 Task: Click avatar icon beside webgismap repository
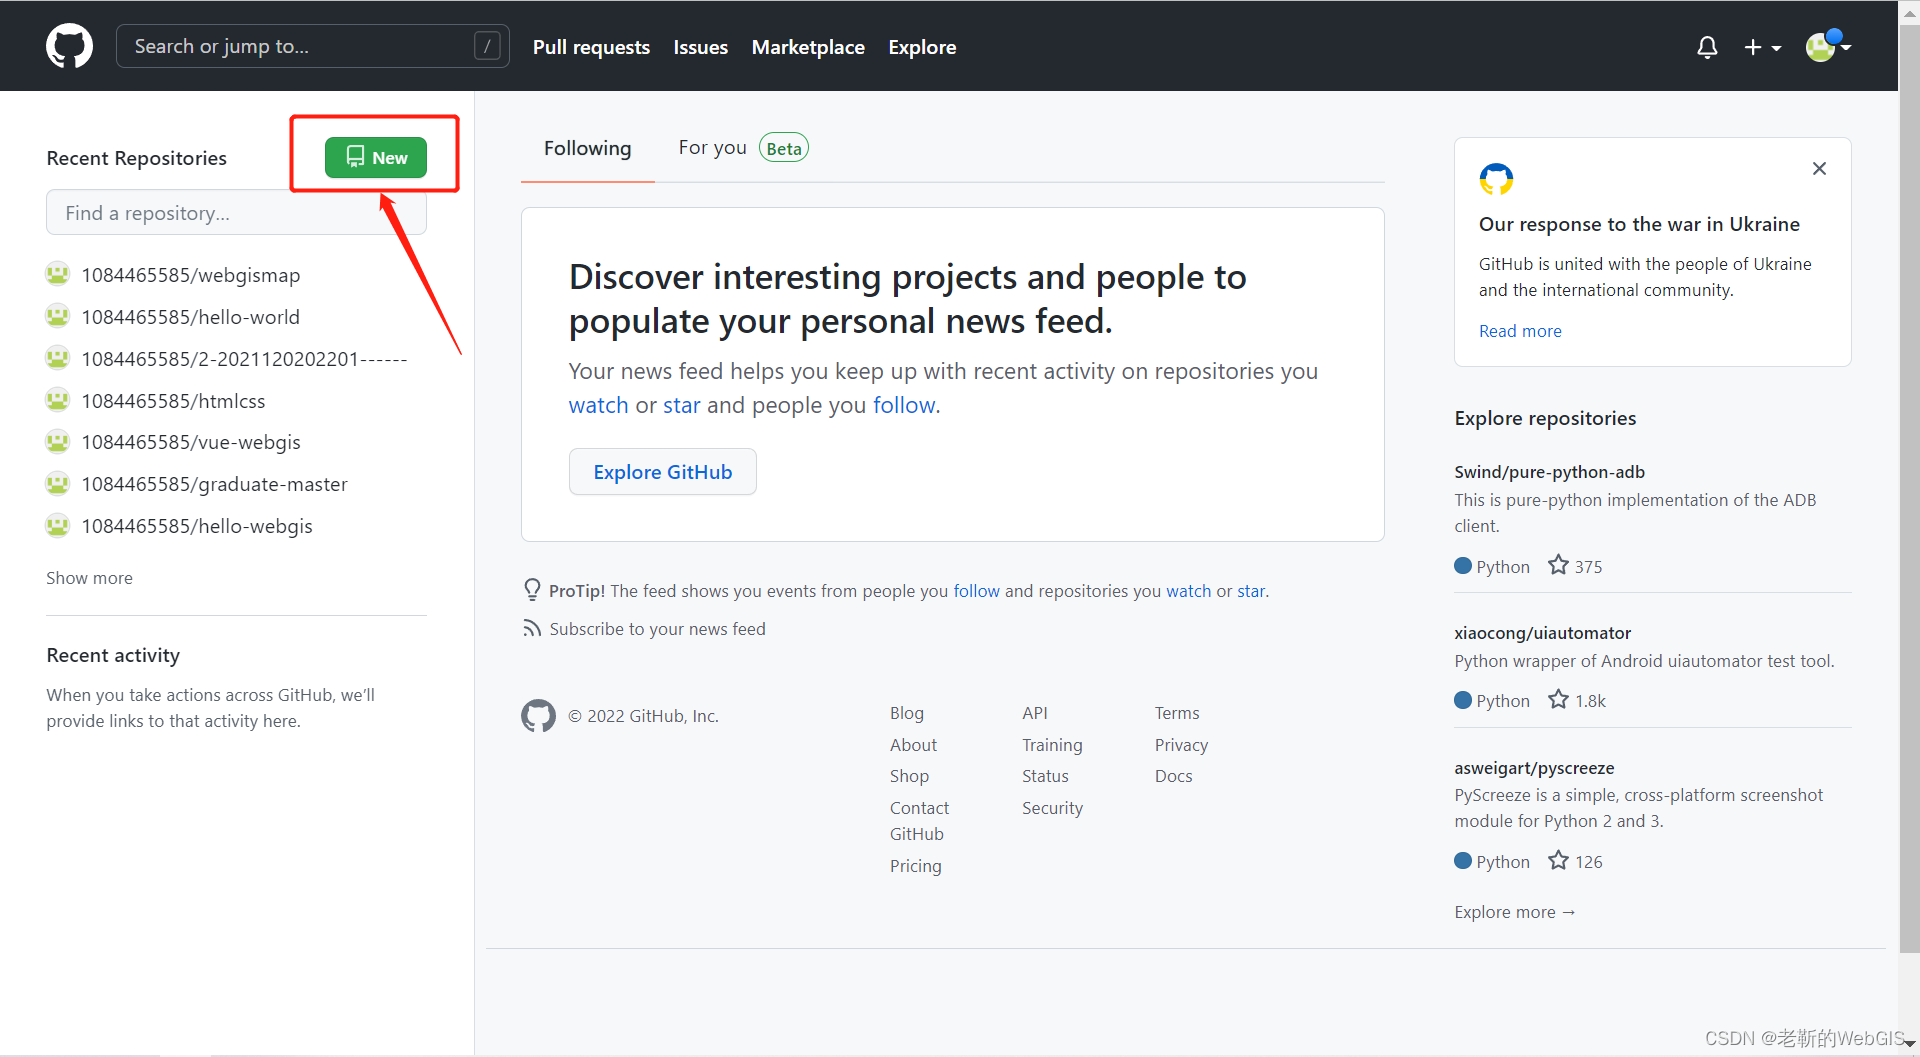(58, 274)
